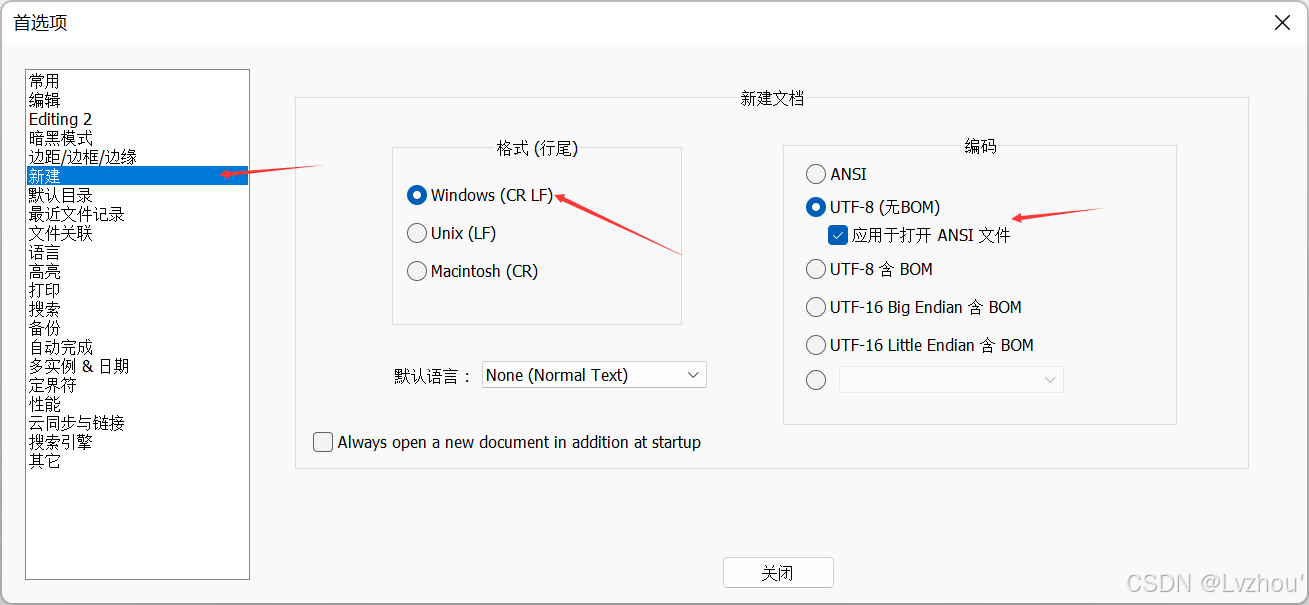Select 文件关联 in the category list
This screenshot has height=605, width=1309.
(x=137, y=233)
